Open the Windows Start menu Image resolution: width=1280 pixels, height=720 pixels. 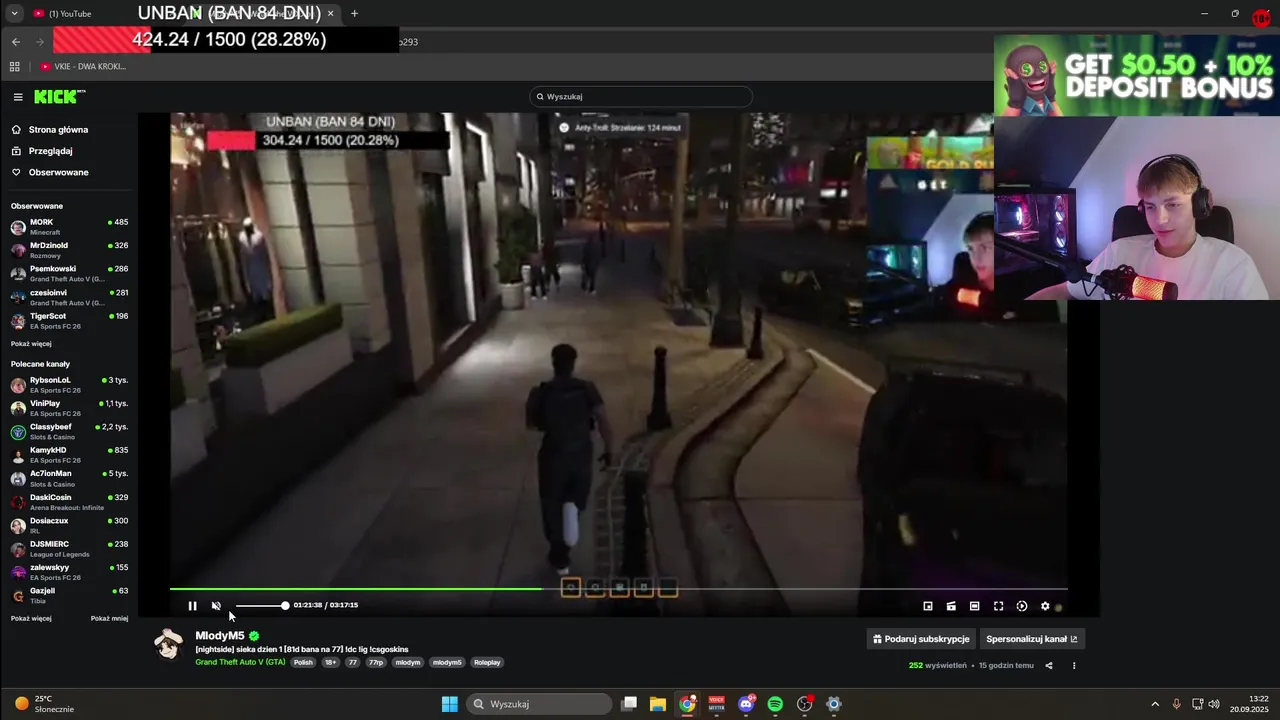(449, 704)
